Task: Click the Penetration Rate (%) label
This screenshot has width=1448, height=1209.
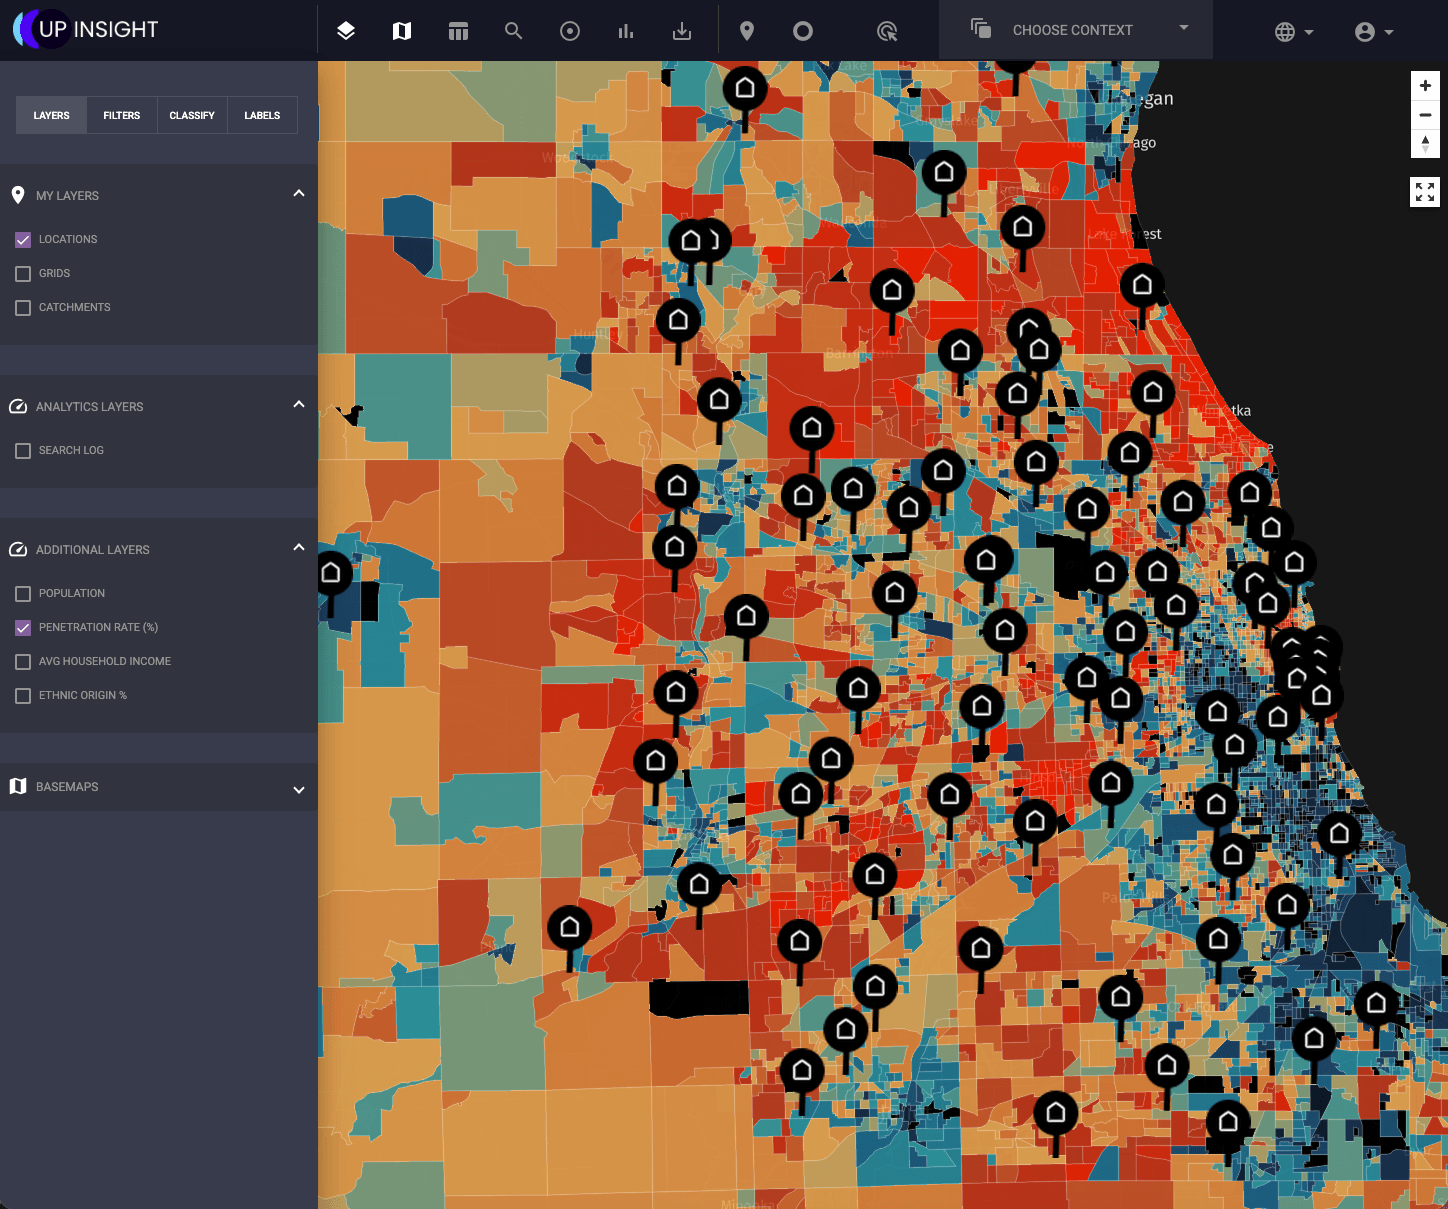Action: (99, 627)
